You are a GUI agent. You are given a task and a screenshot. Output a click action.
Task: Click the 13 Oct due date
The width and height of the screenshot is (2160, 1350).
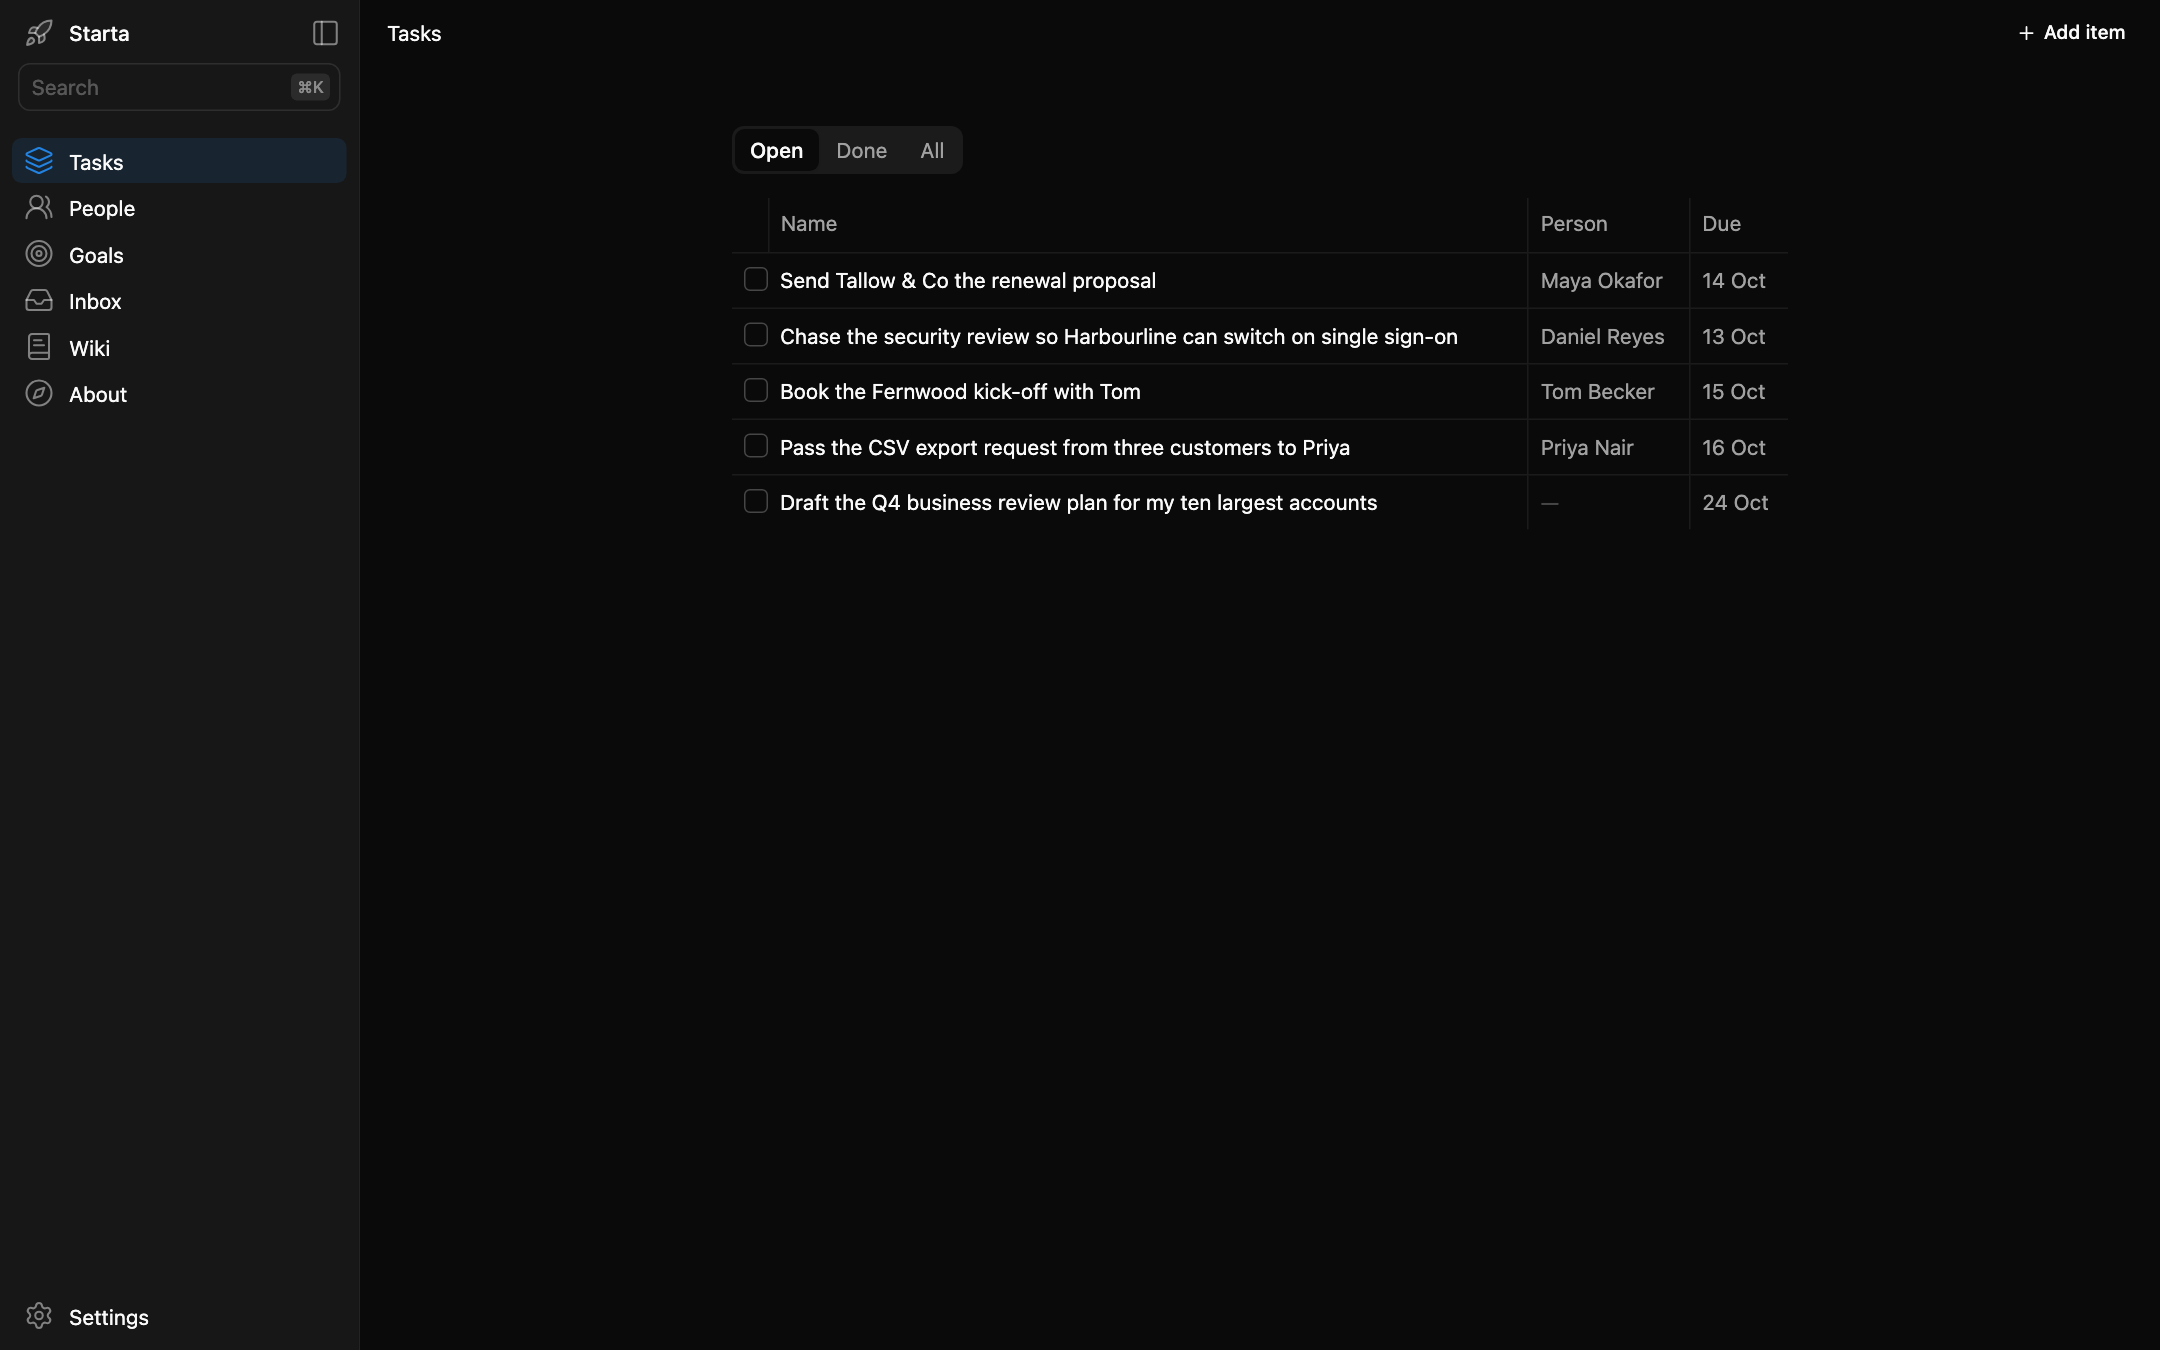point(1734,337)
